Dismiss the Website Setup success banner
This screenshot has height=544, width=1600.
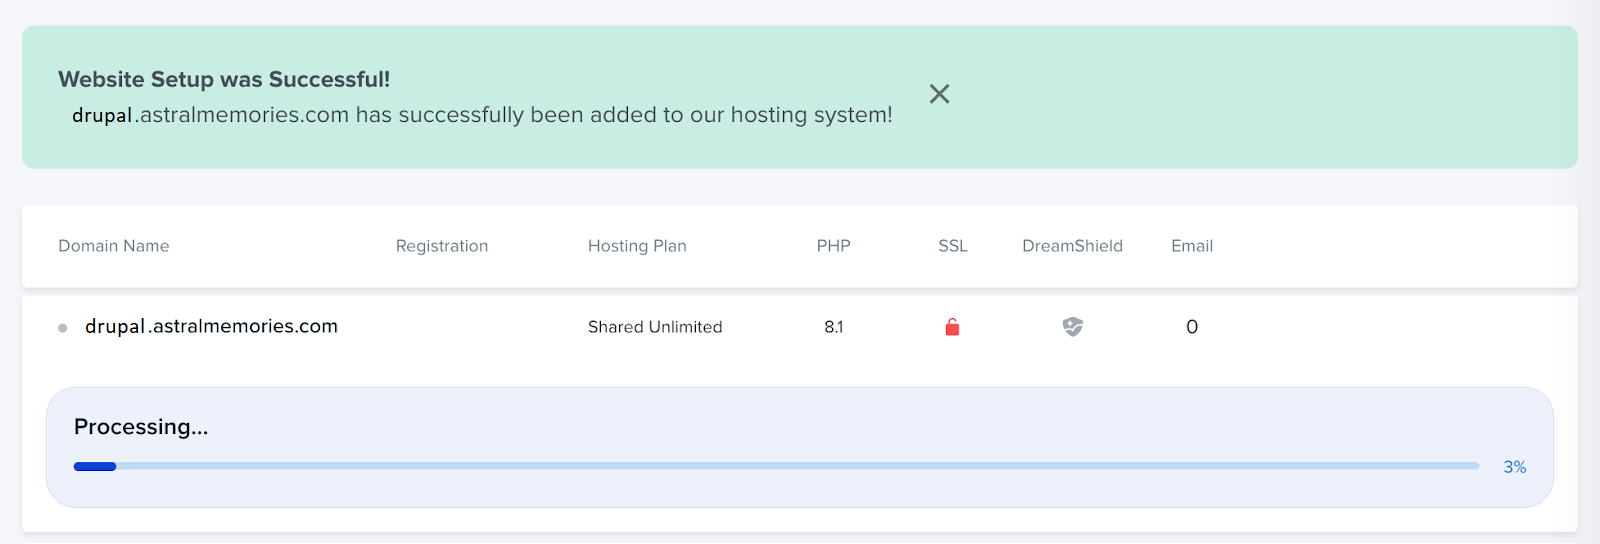(939, 94)
